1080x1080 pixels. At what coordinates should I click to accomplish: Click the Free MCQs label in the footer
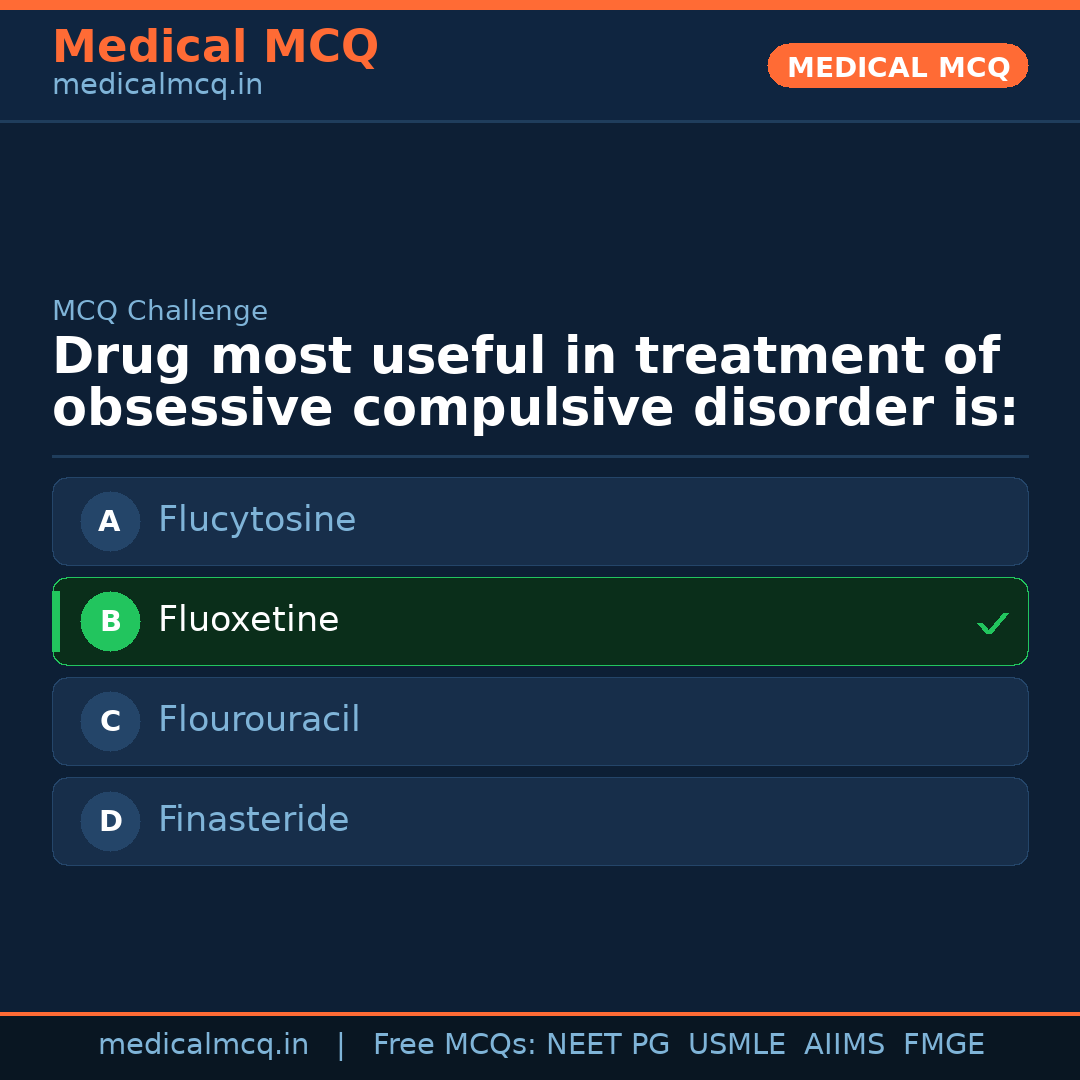[454, 1045]
